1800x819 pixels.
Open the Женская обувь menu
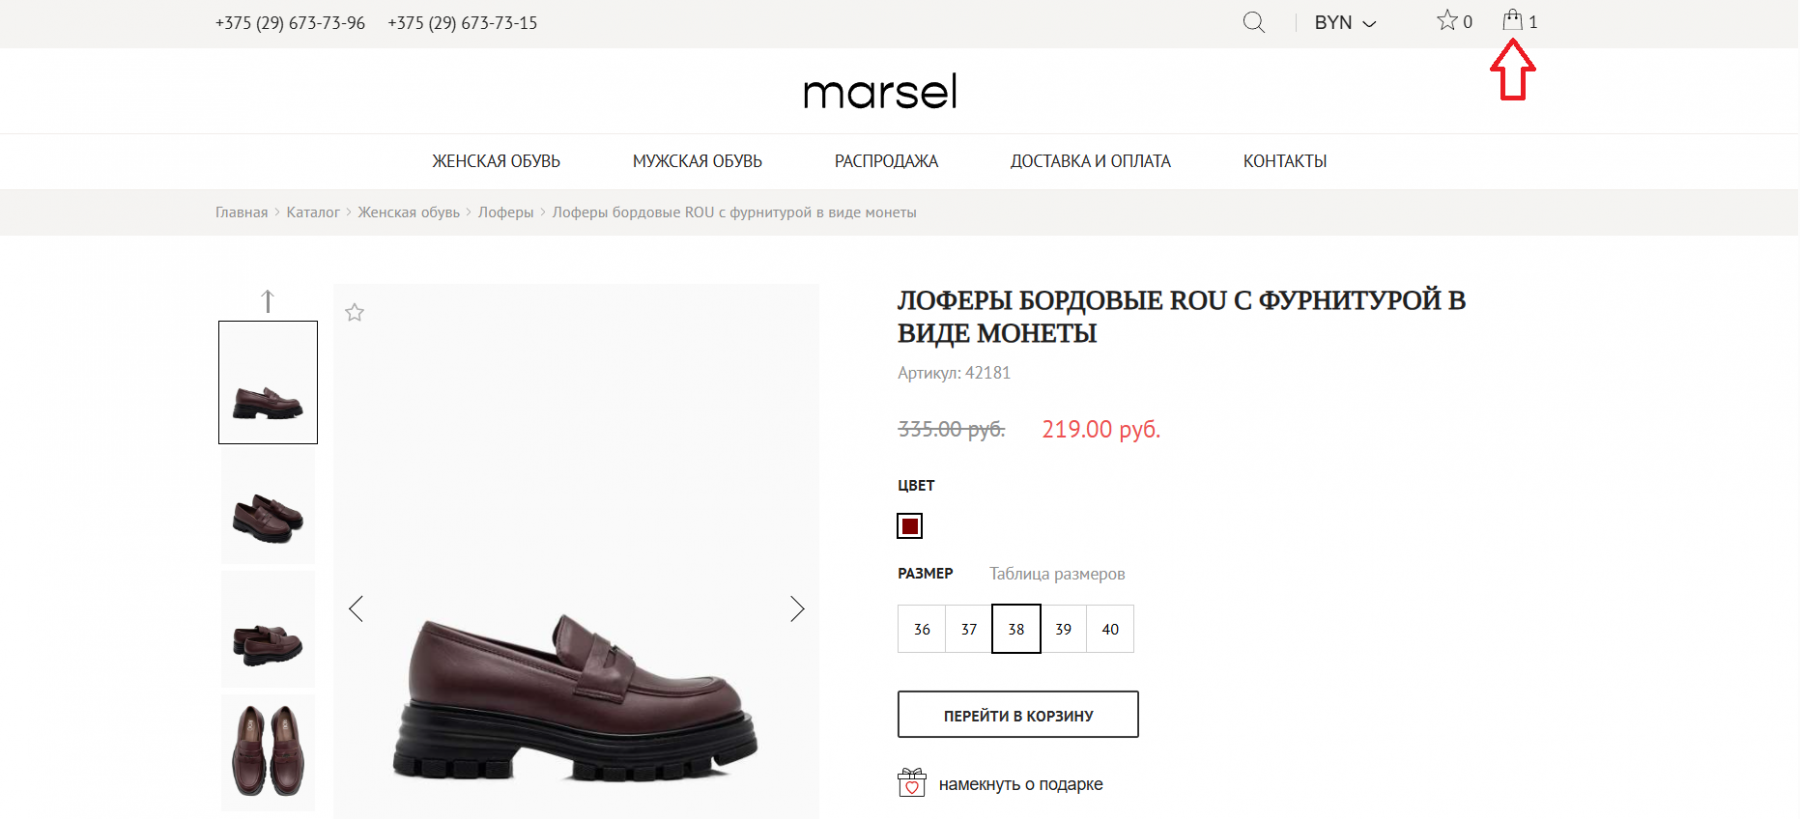[x=496, y=161]
